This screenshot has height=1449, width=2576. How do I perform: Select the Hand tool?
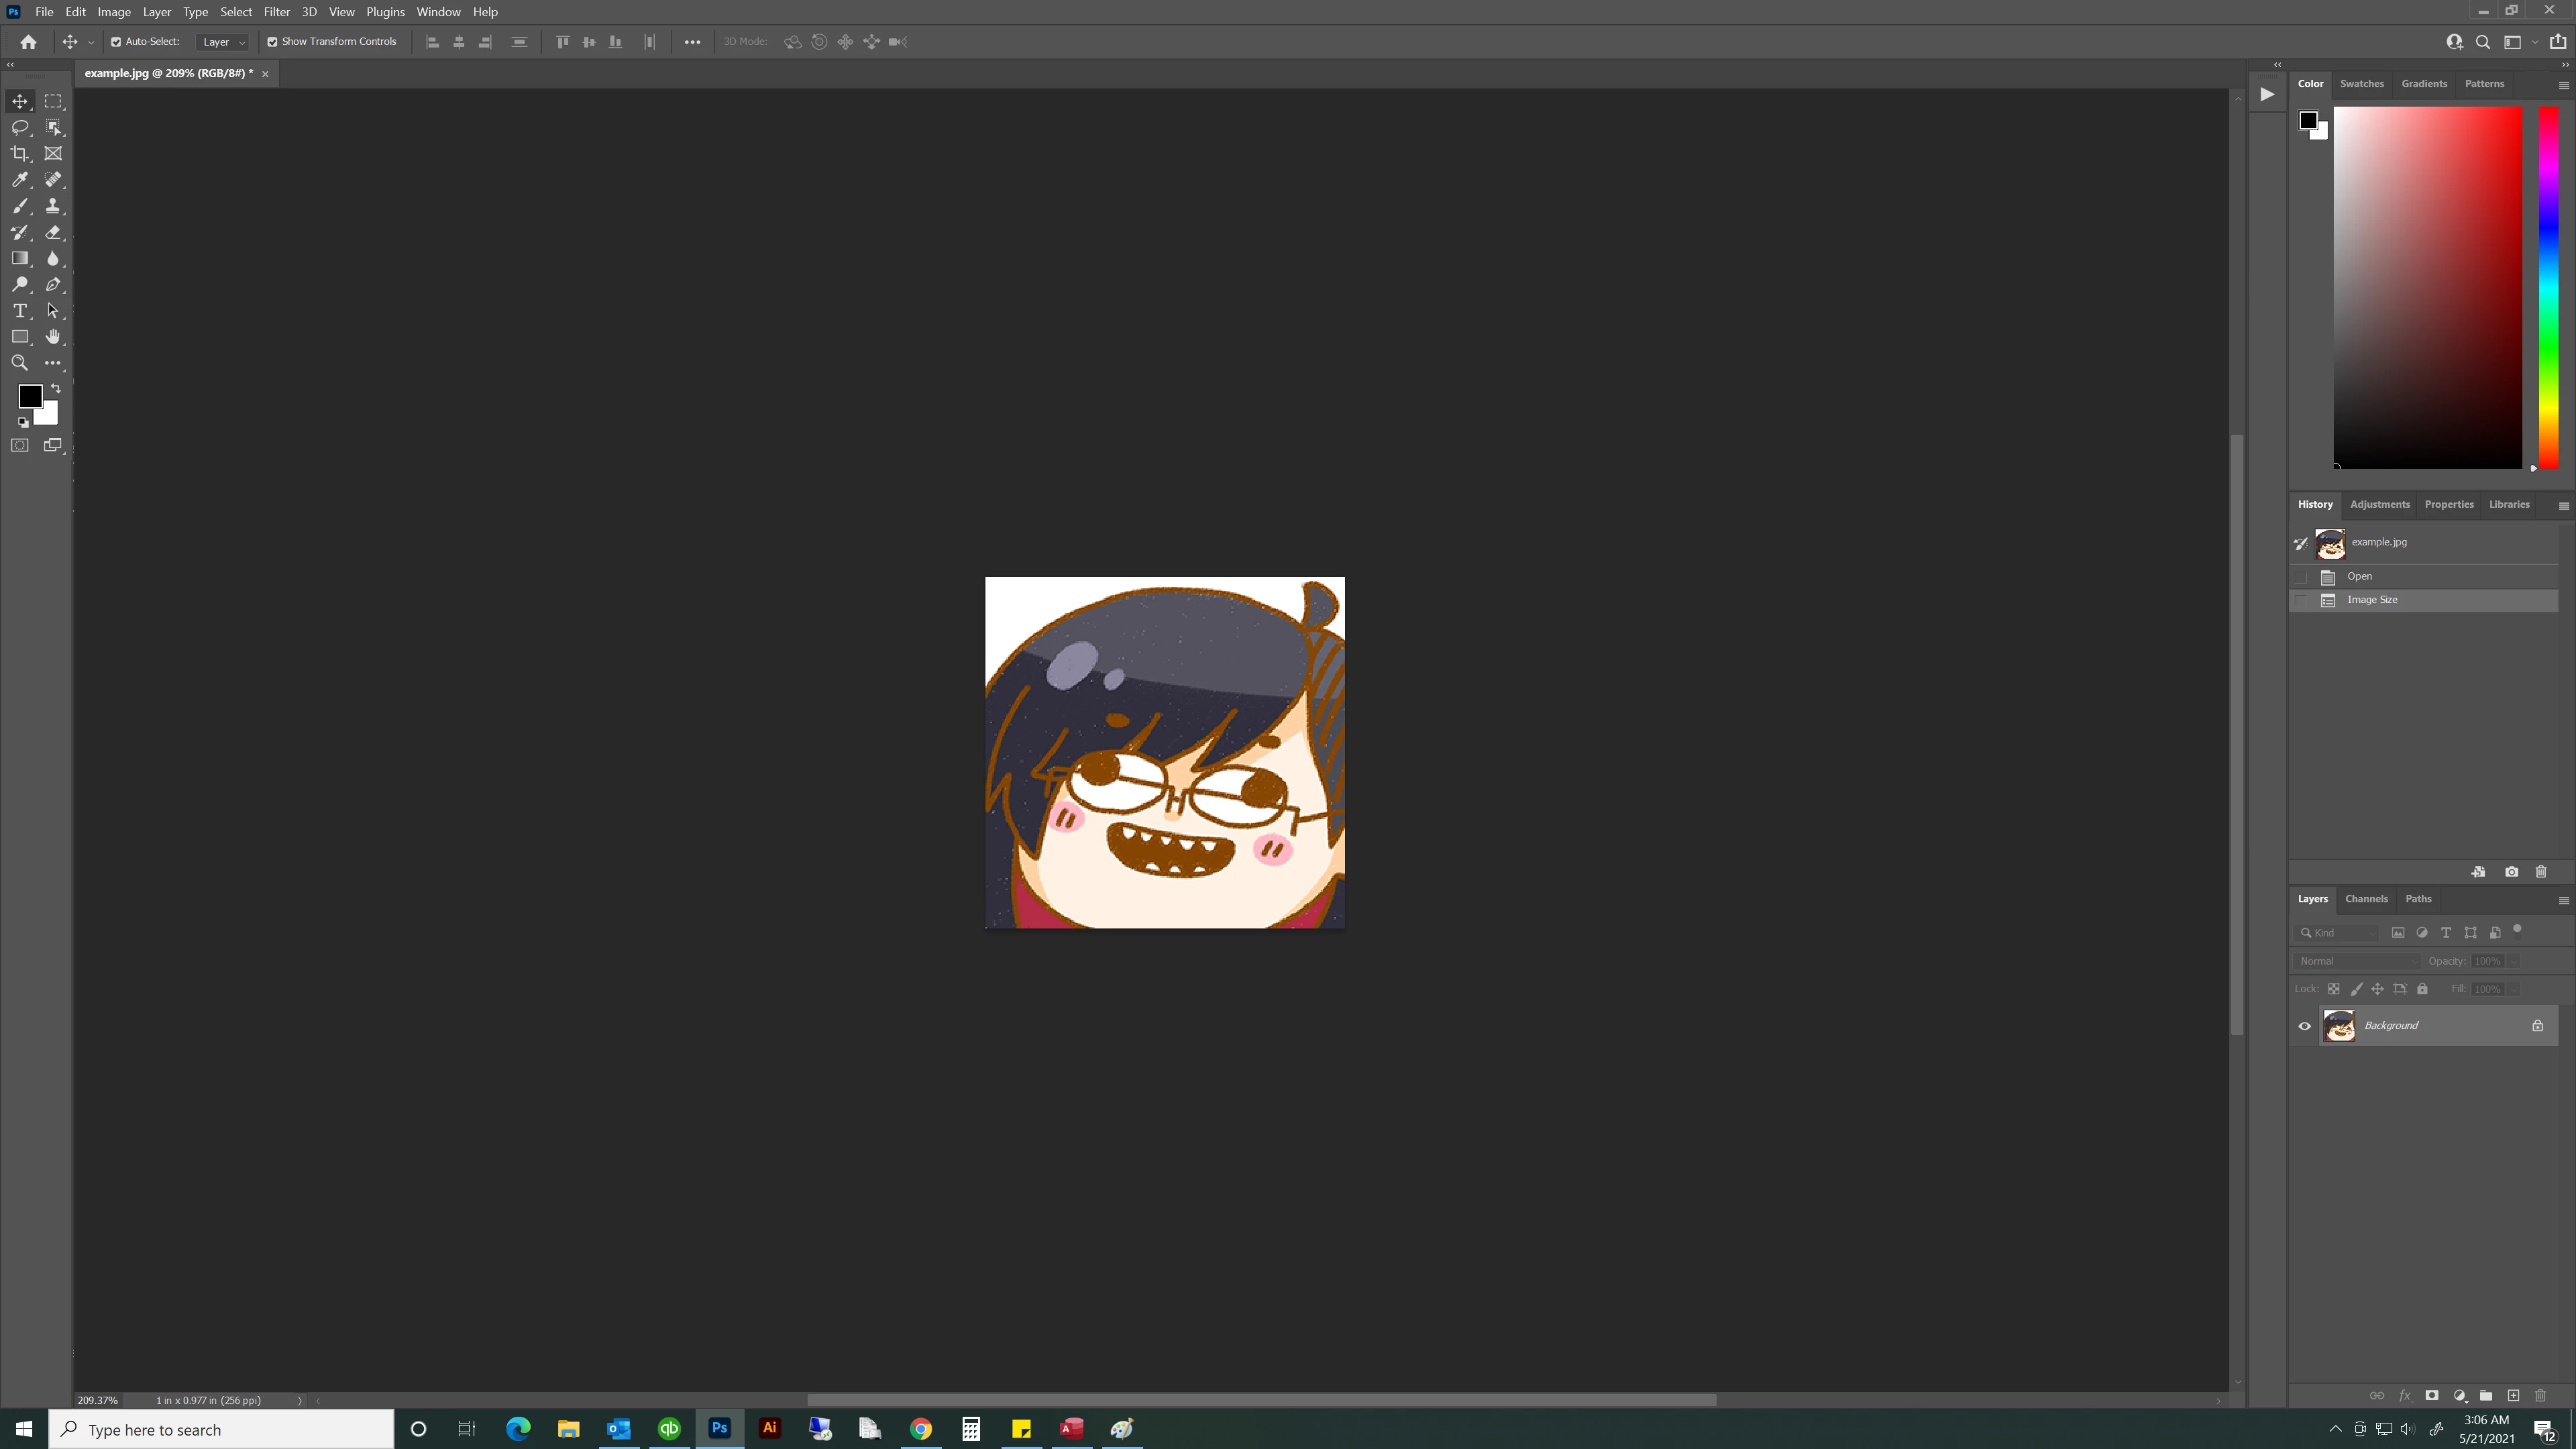point(53,337)
